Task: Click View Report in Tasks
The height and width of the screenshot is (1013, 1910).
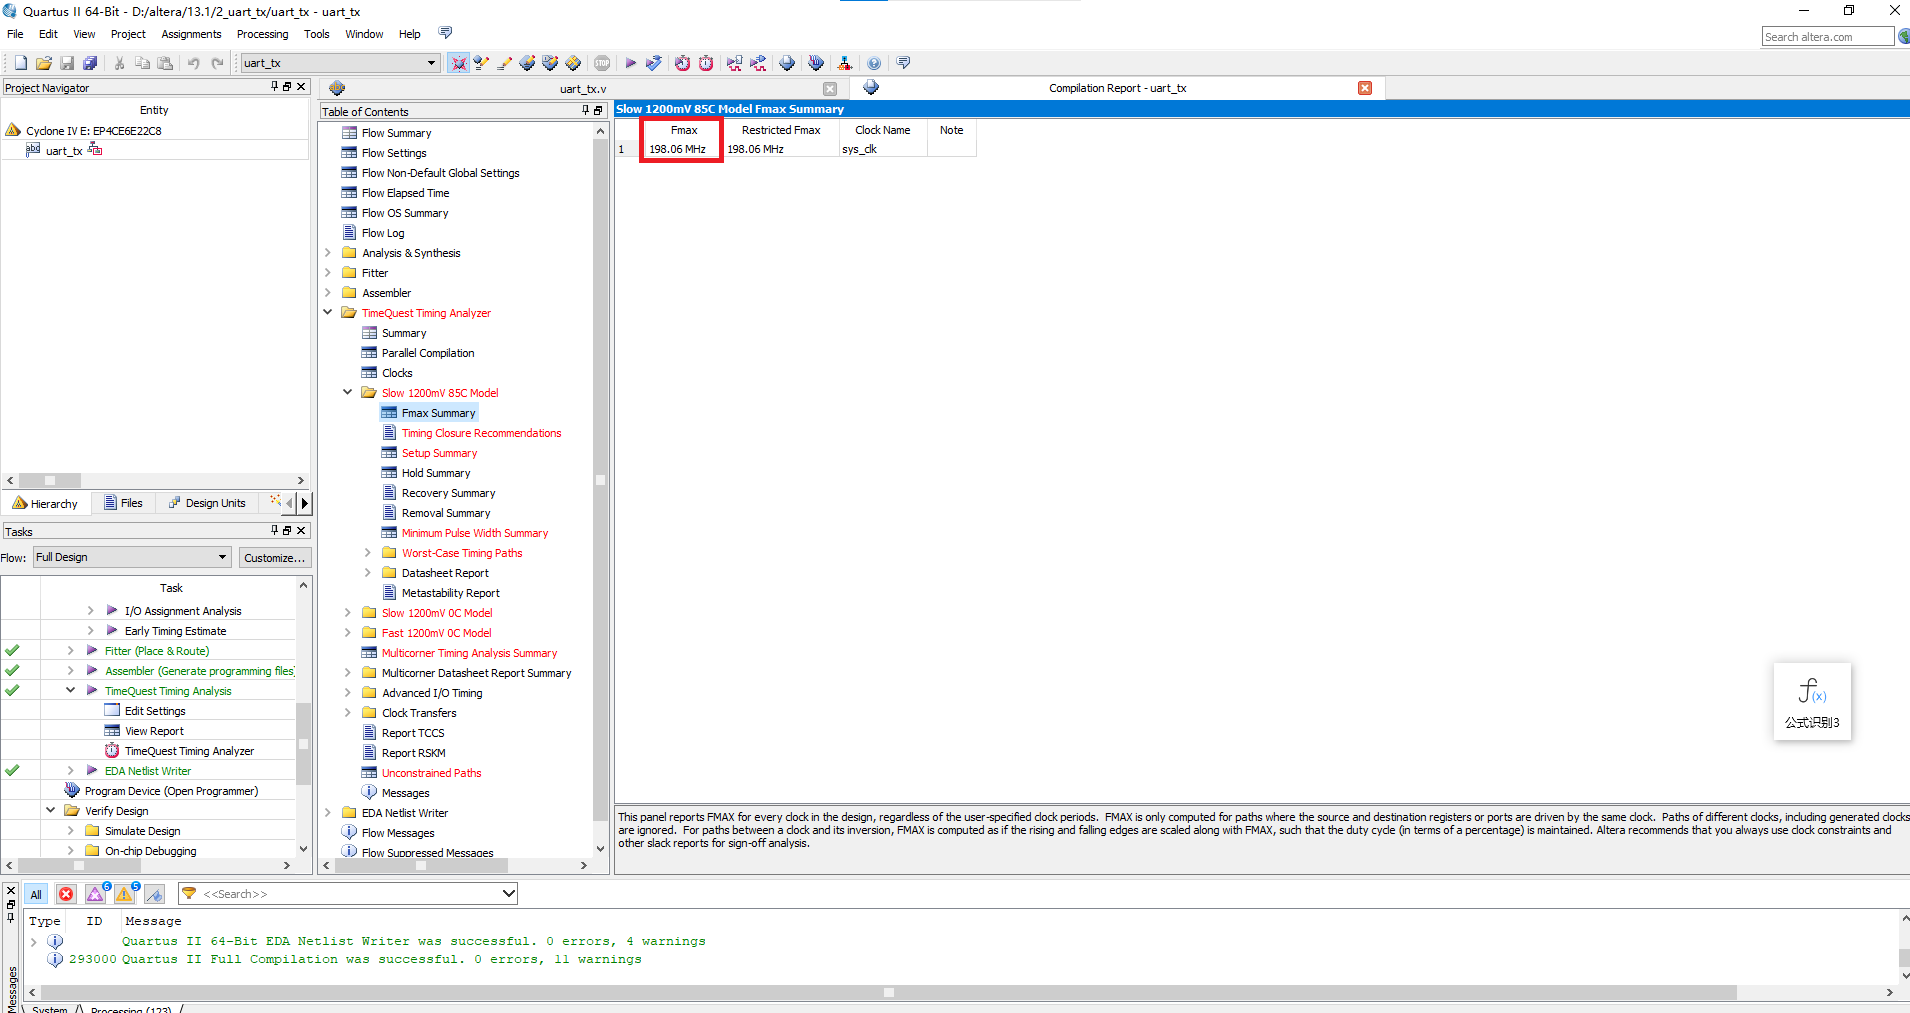Action: coord(154,731)
